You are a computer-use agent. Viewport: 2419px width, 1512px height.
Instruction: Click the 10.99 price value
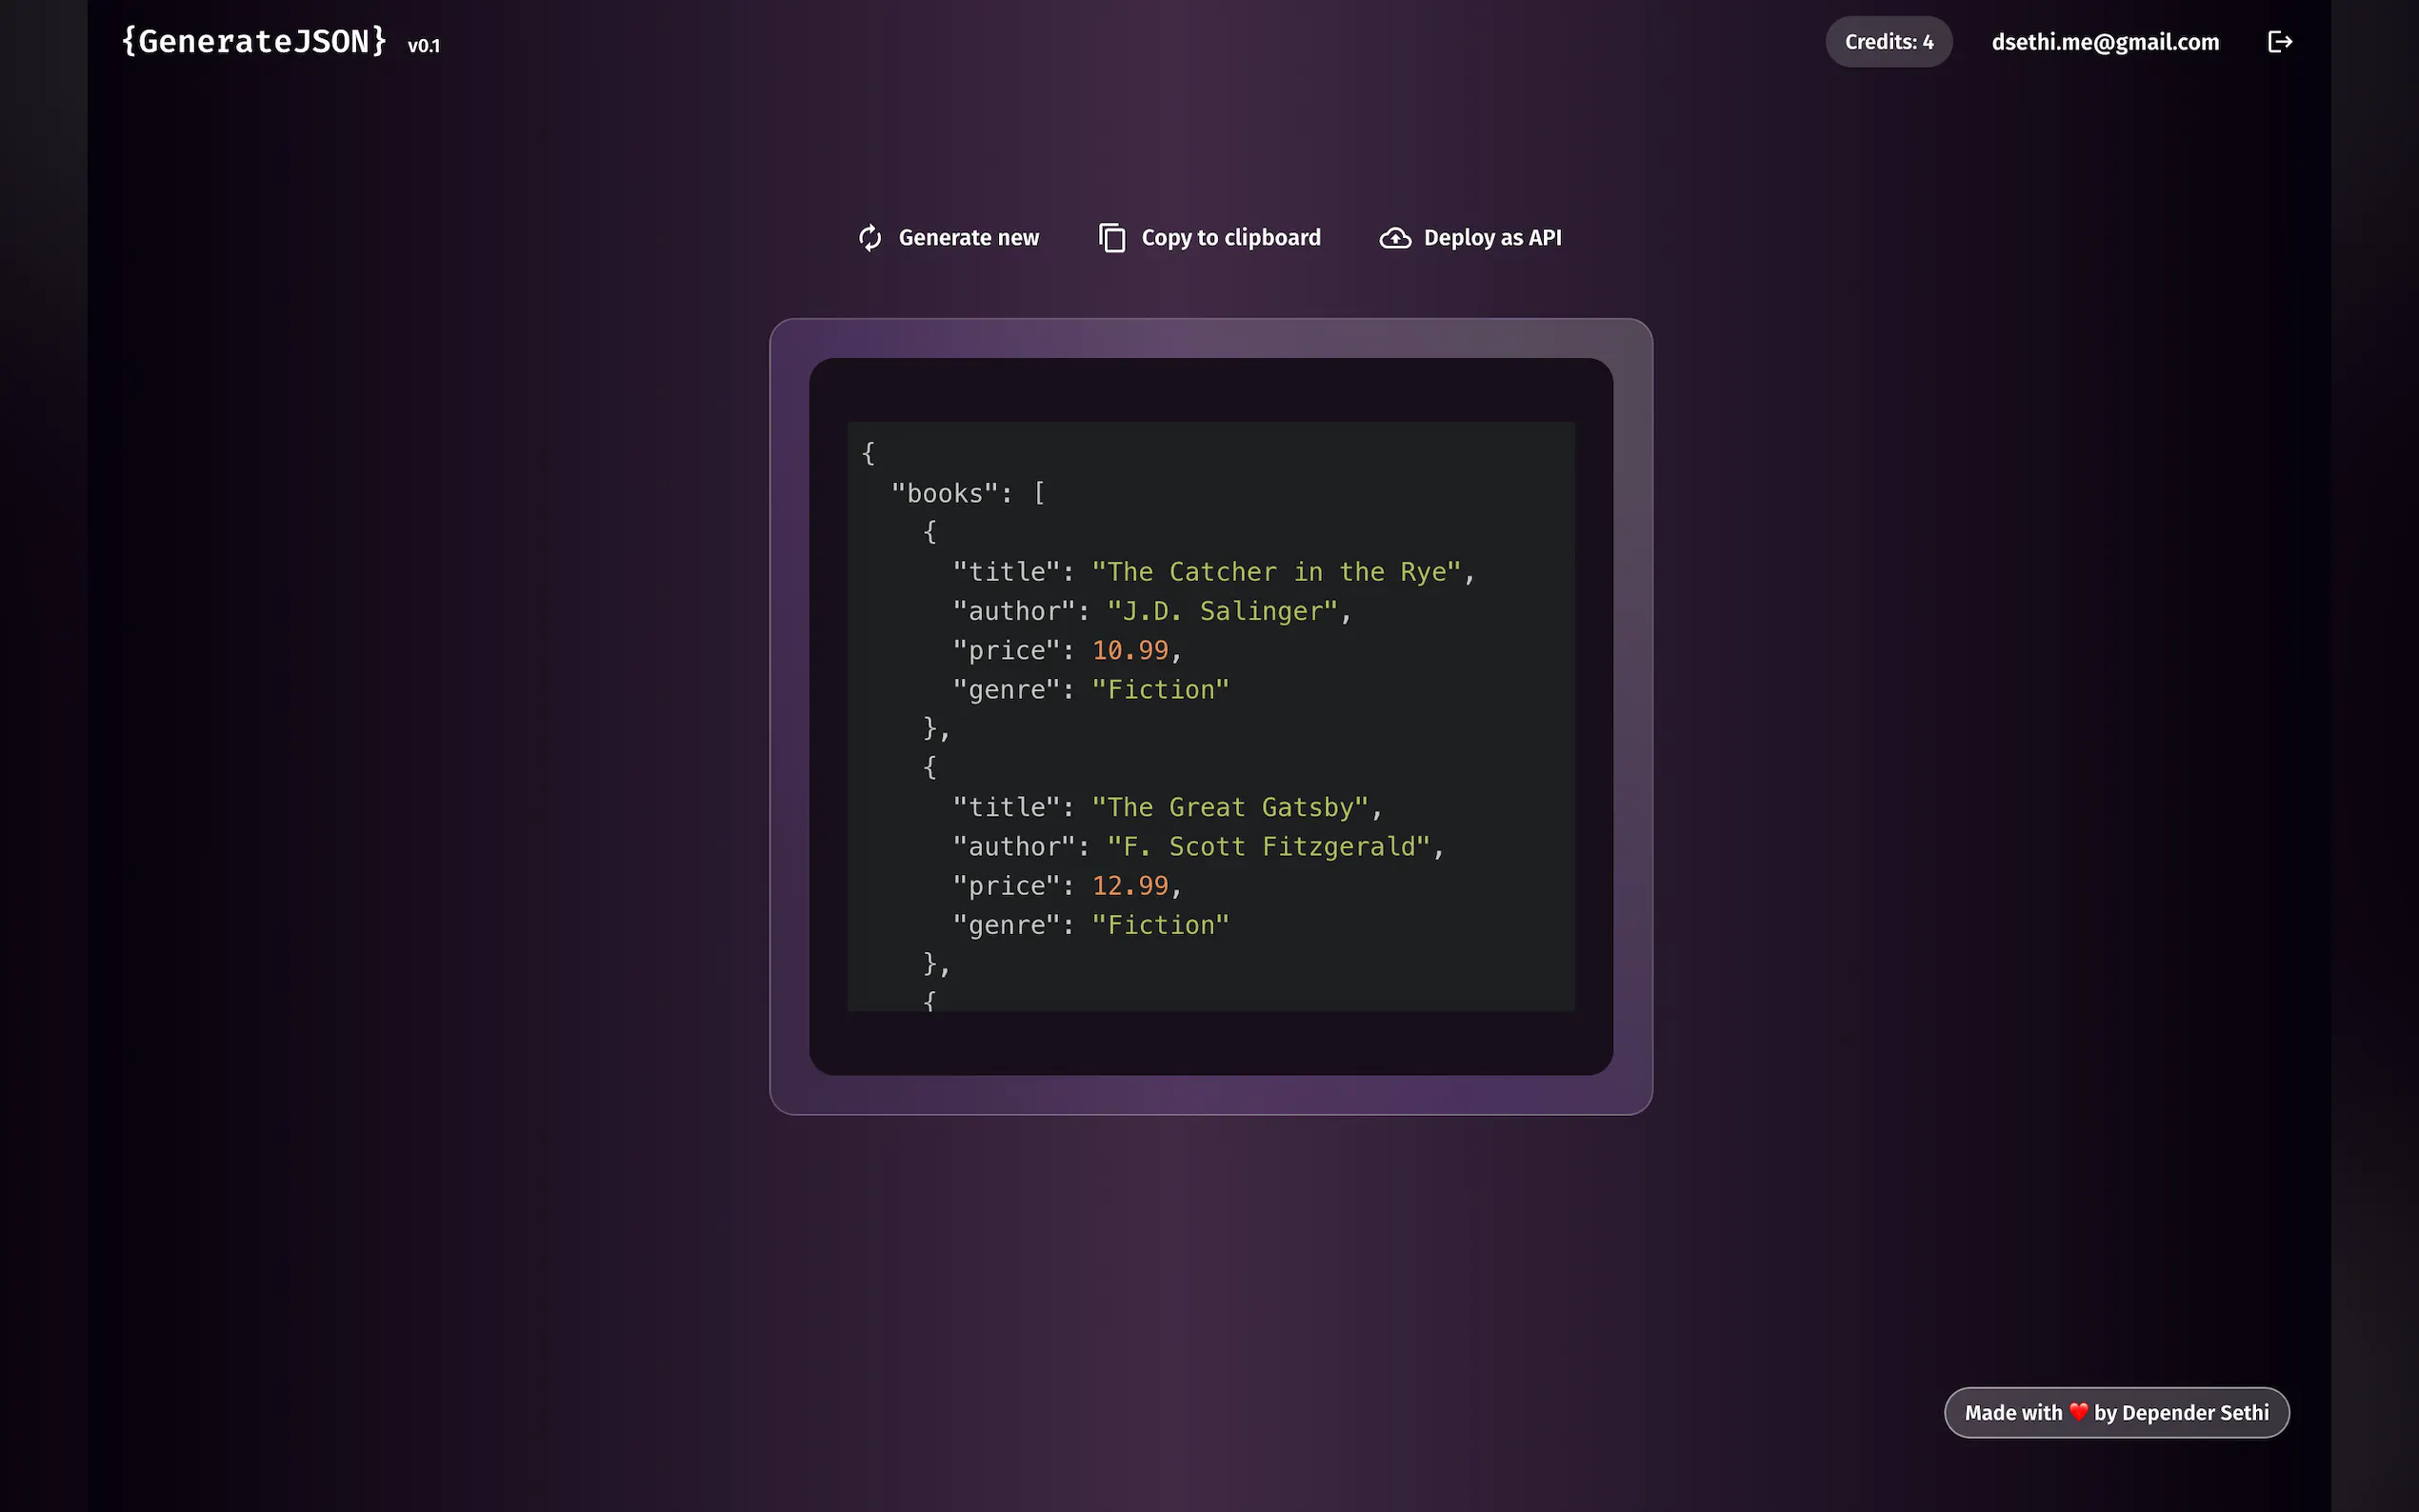click(x=1130, y=650)
